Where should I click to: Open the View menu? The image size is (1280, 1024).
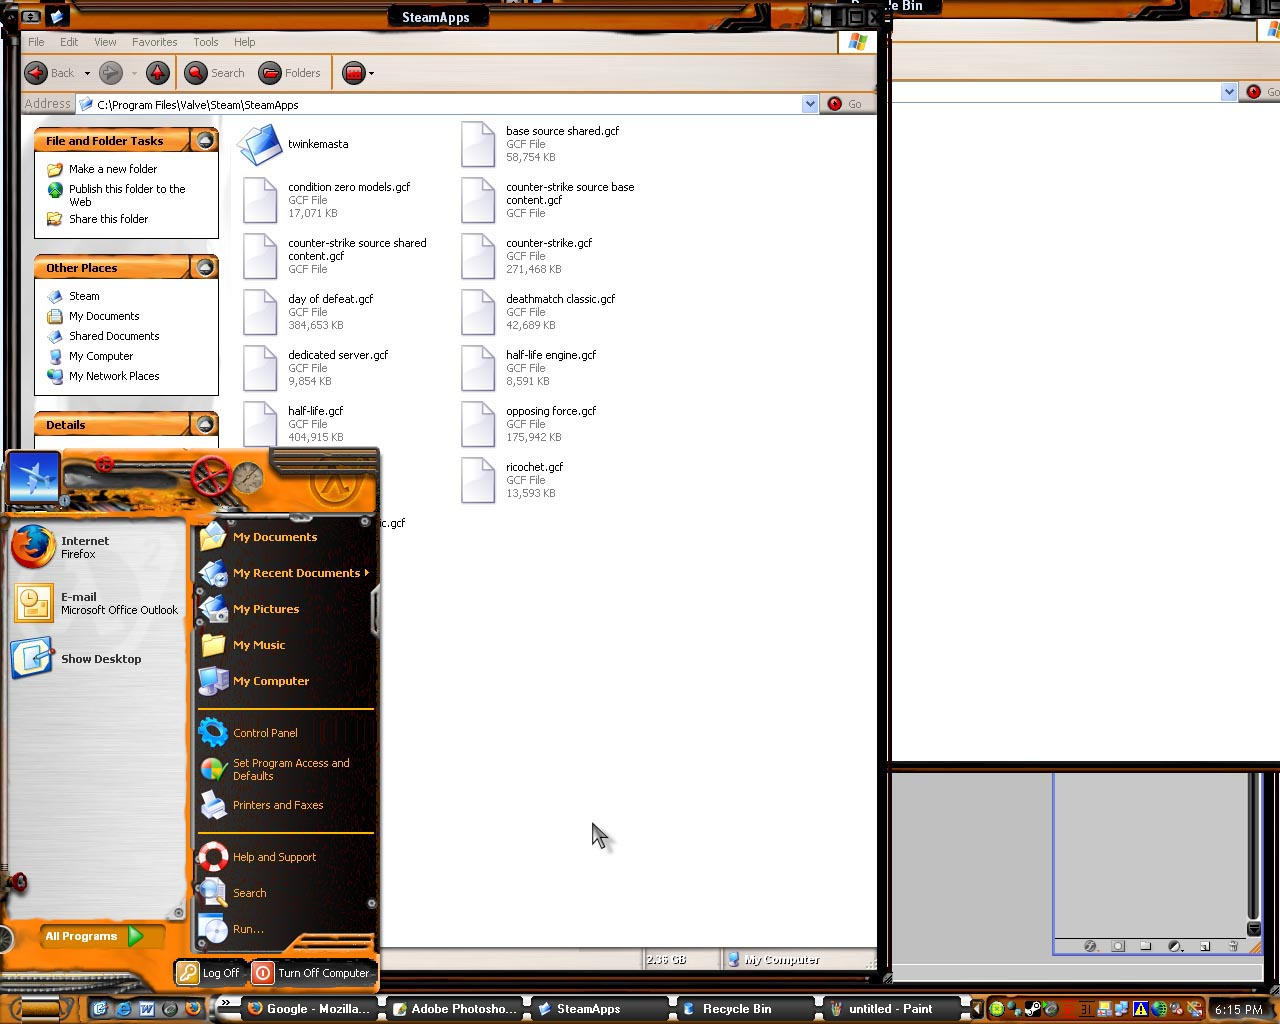click(x=104, y=42)
